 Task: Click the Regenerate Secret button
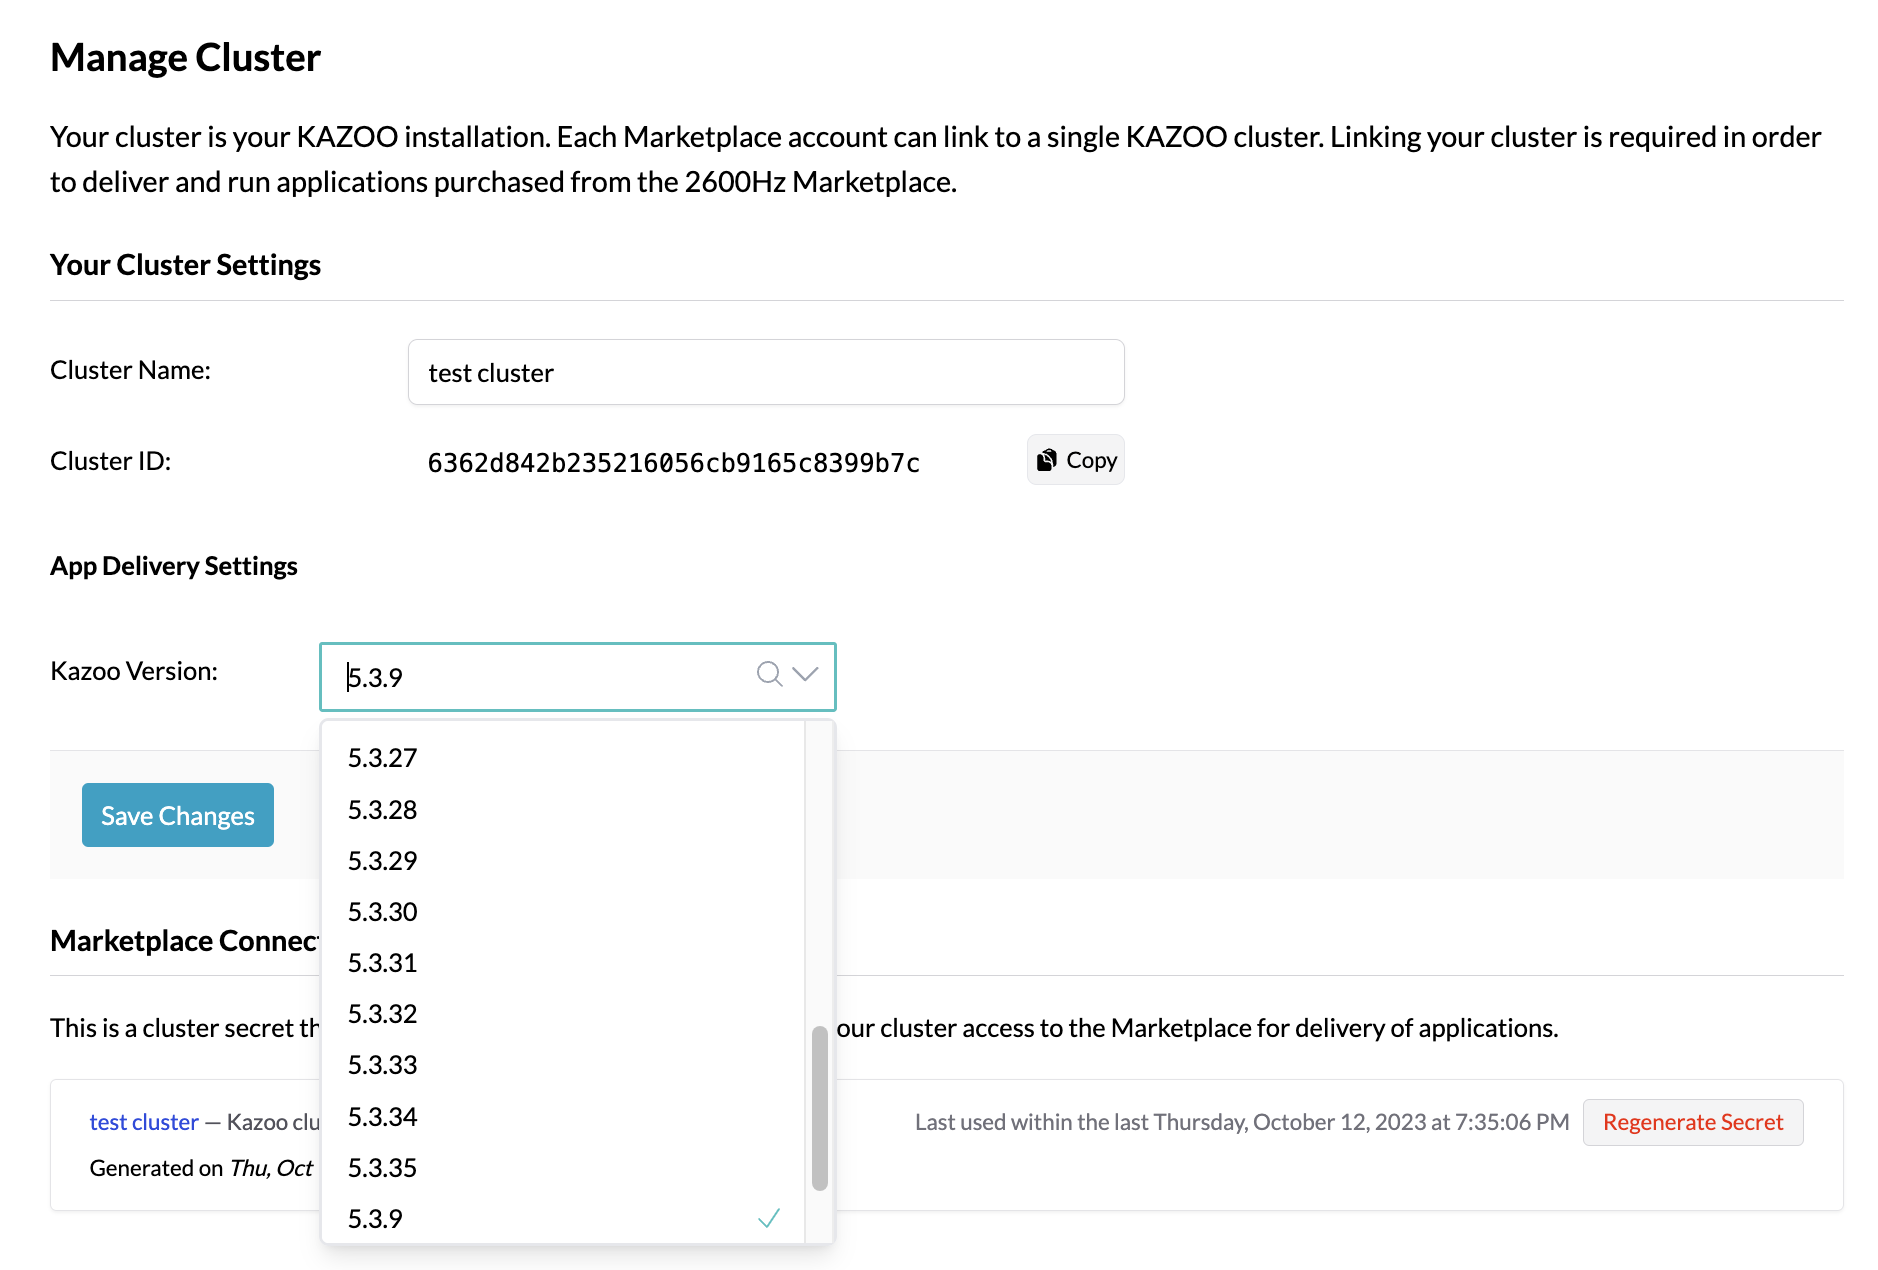click(1693, 1122)
